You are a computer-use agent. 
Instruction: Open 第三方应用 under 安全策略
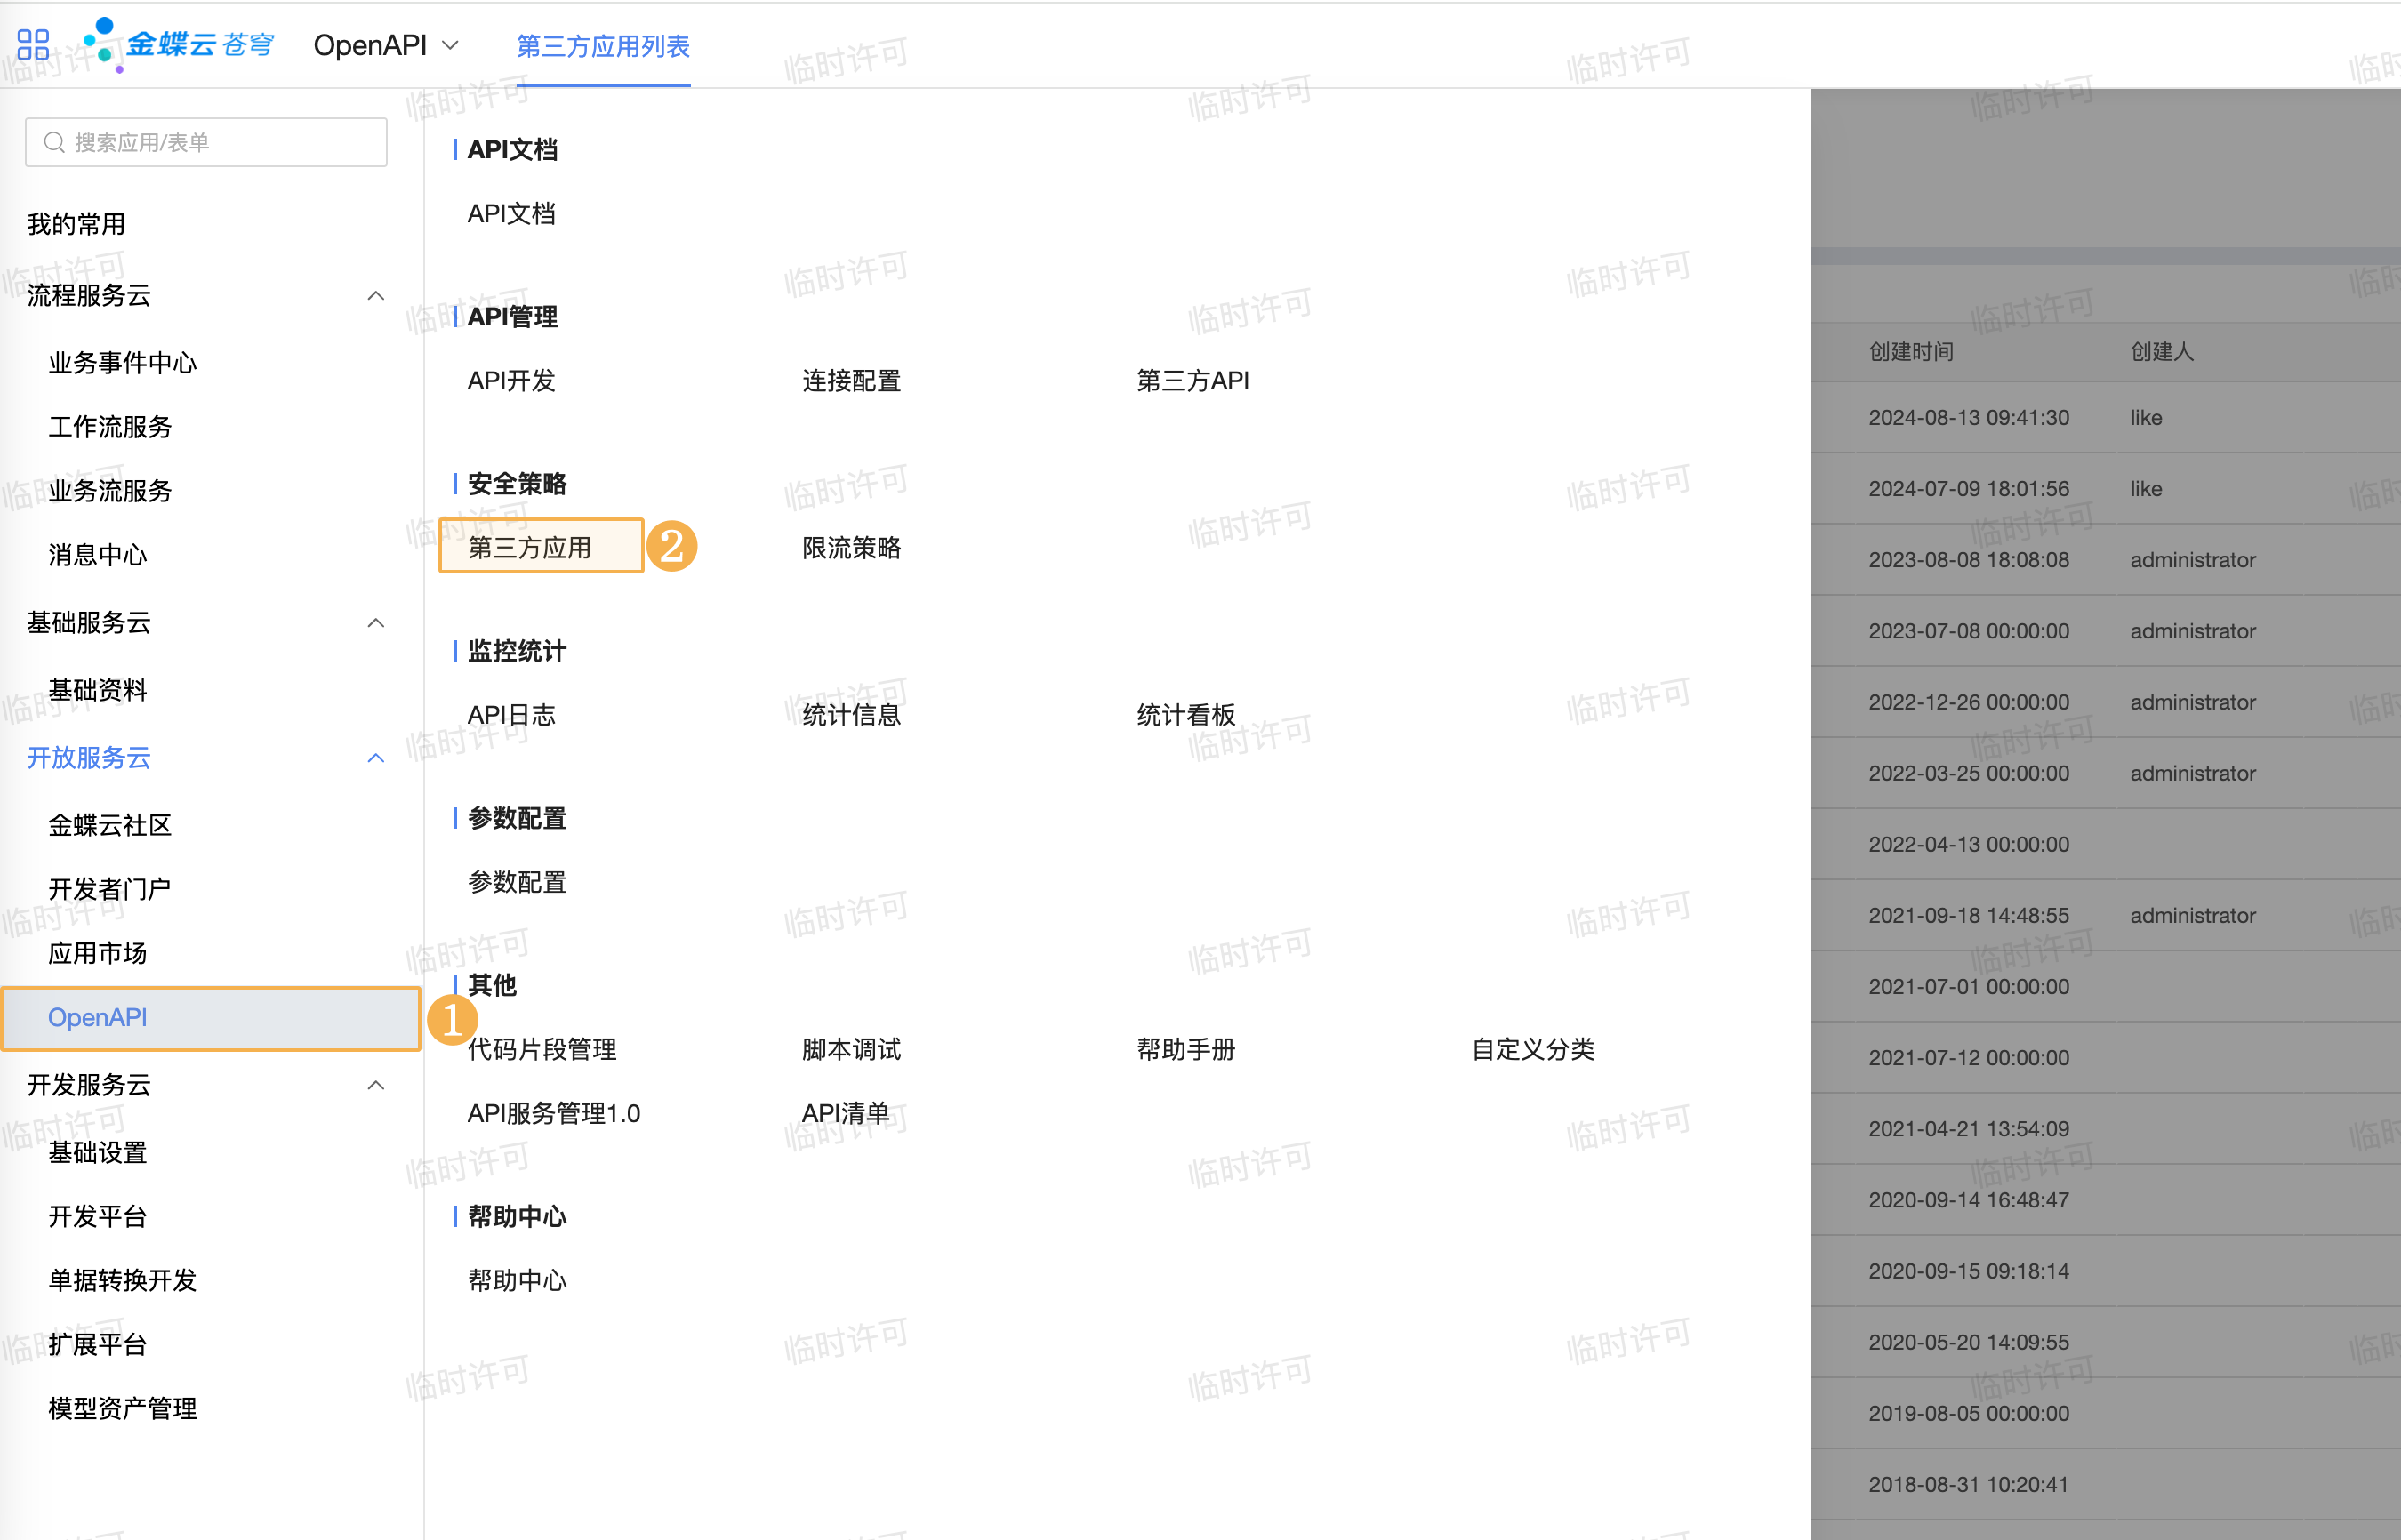(530, 548)
